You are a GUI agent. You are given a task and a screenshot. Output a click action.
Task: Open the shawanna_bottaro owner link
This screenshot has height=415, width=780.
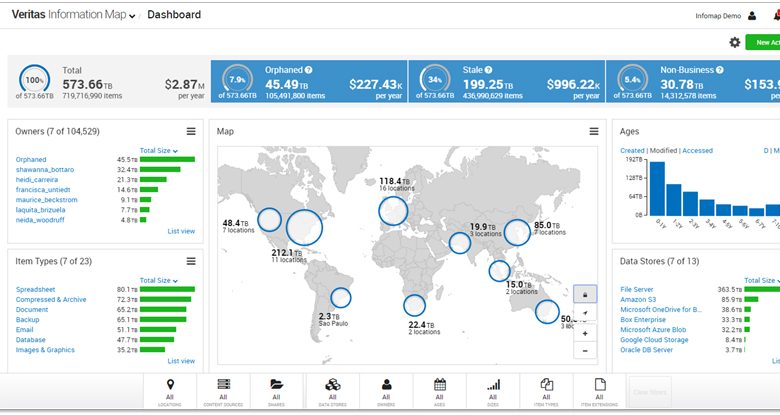point(45,170)
